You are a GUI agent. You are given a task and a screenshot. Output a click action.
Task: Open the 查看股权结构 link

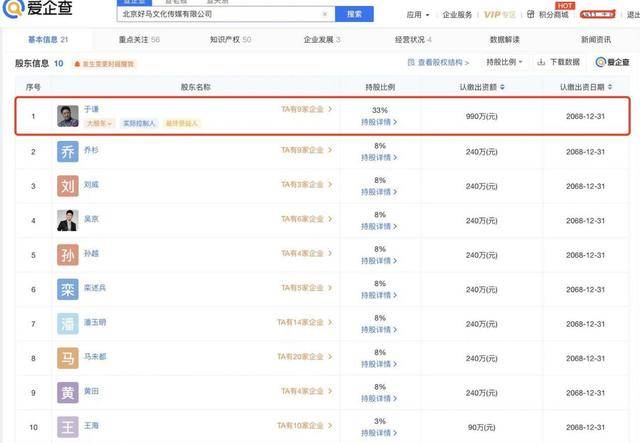point(438,62)
